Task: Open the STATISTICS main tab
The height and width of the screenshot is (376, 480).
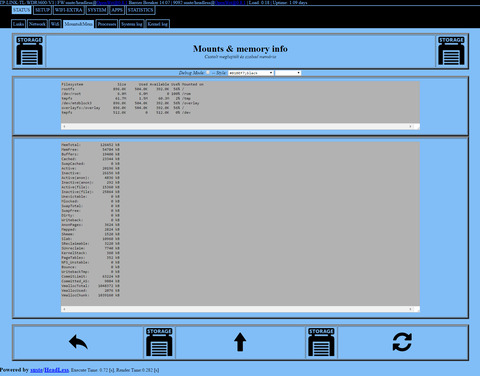Action: (140, 10)
